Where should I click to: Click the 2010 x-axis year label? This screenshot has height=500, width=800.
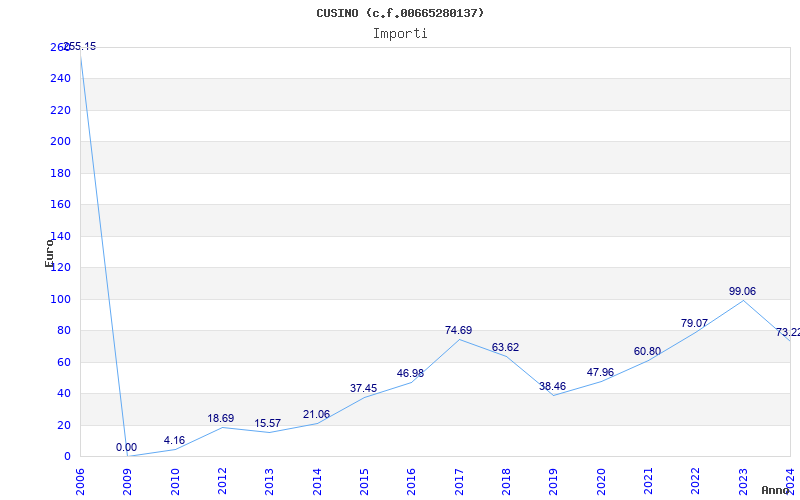(x=174, y=482)
